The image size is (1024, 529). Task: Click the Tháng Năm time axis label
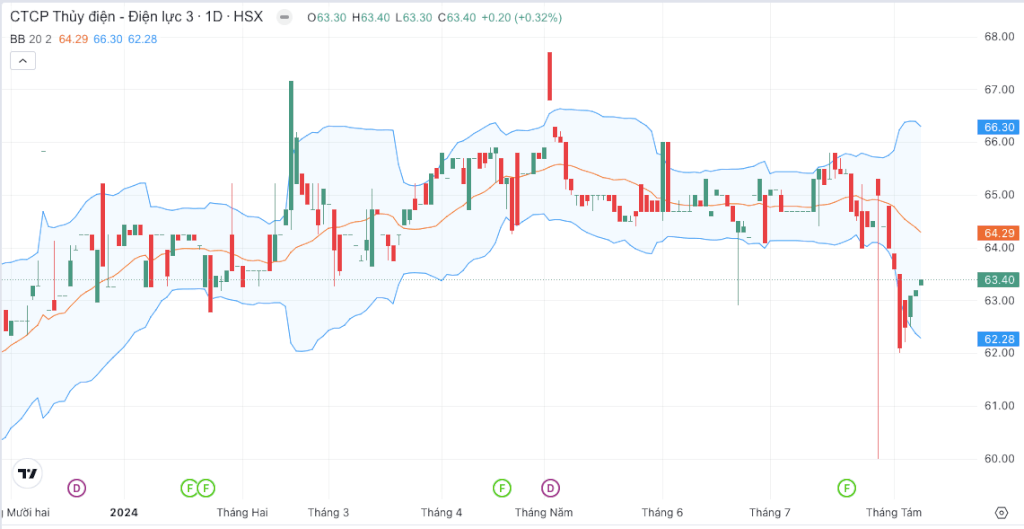click(x=544, y=513)
